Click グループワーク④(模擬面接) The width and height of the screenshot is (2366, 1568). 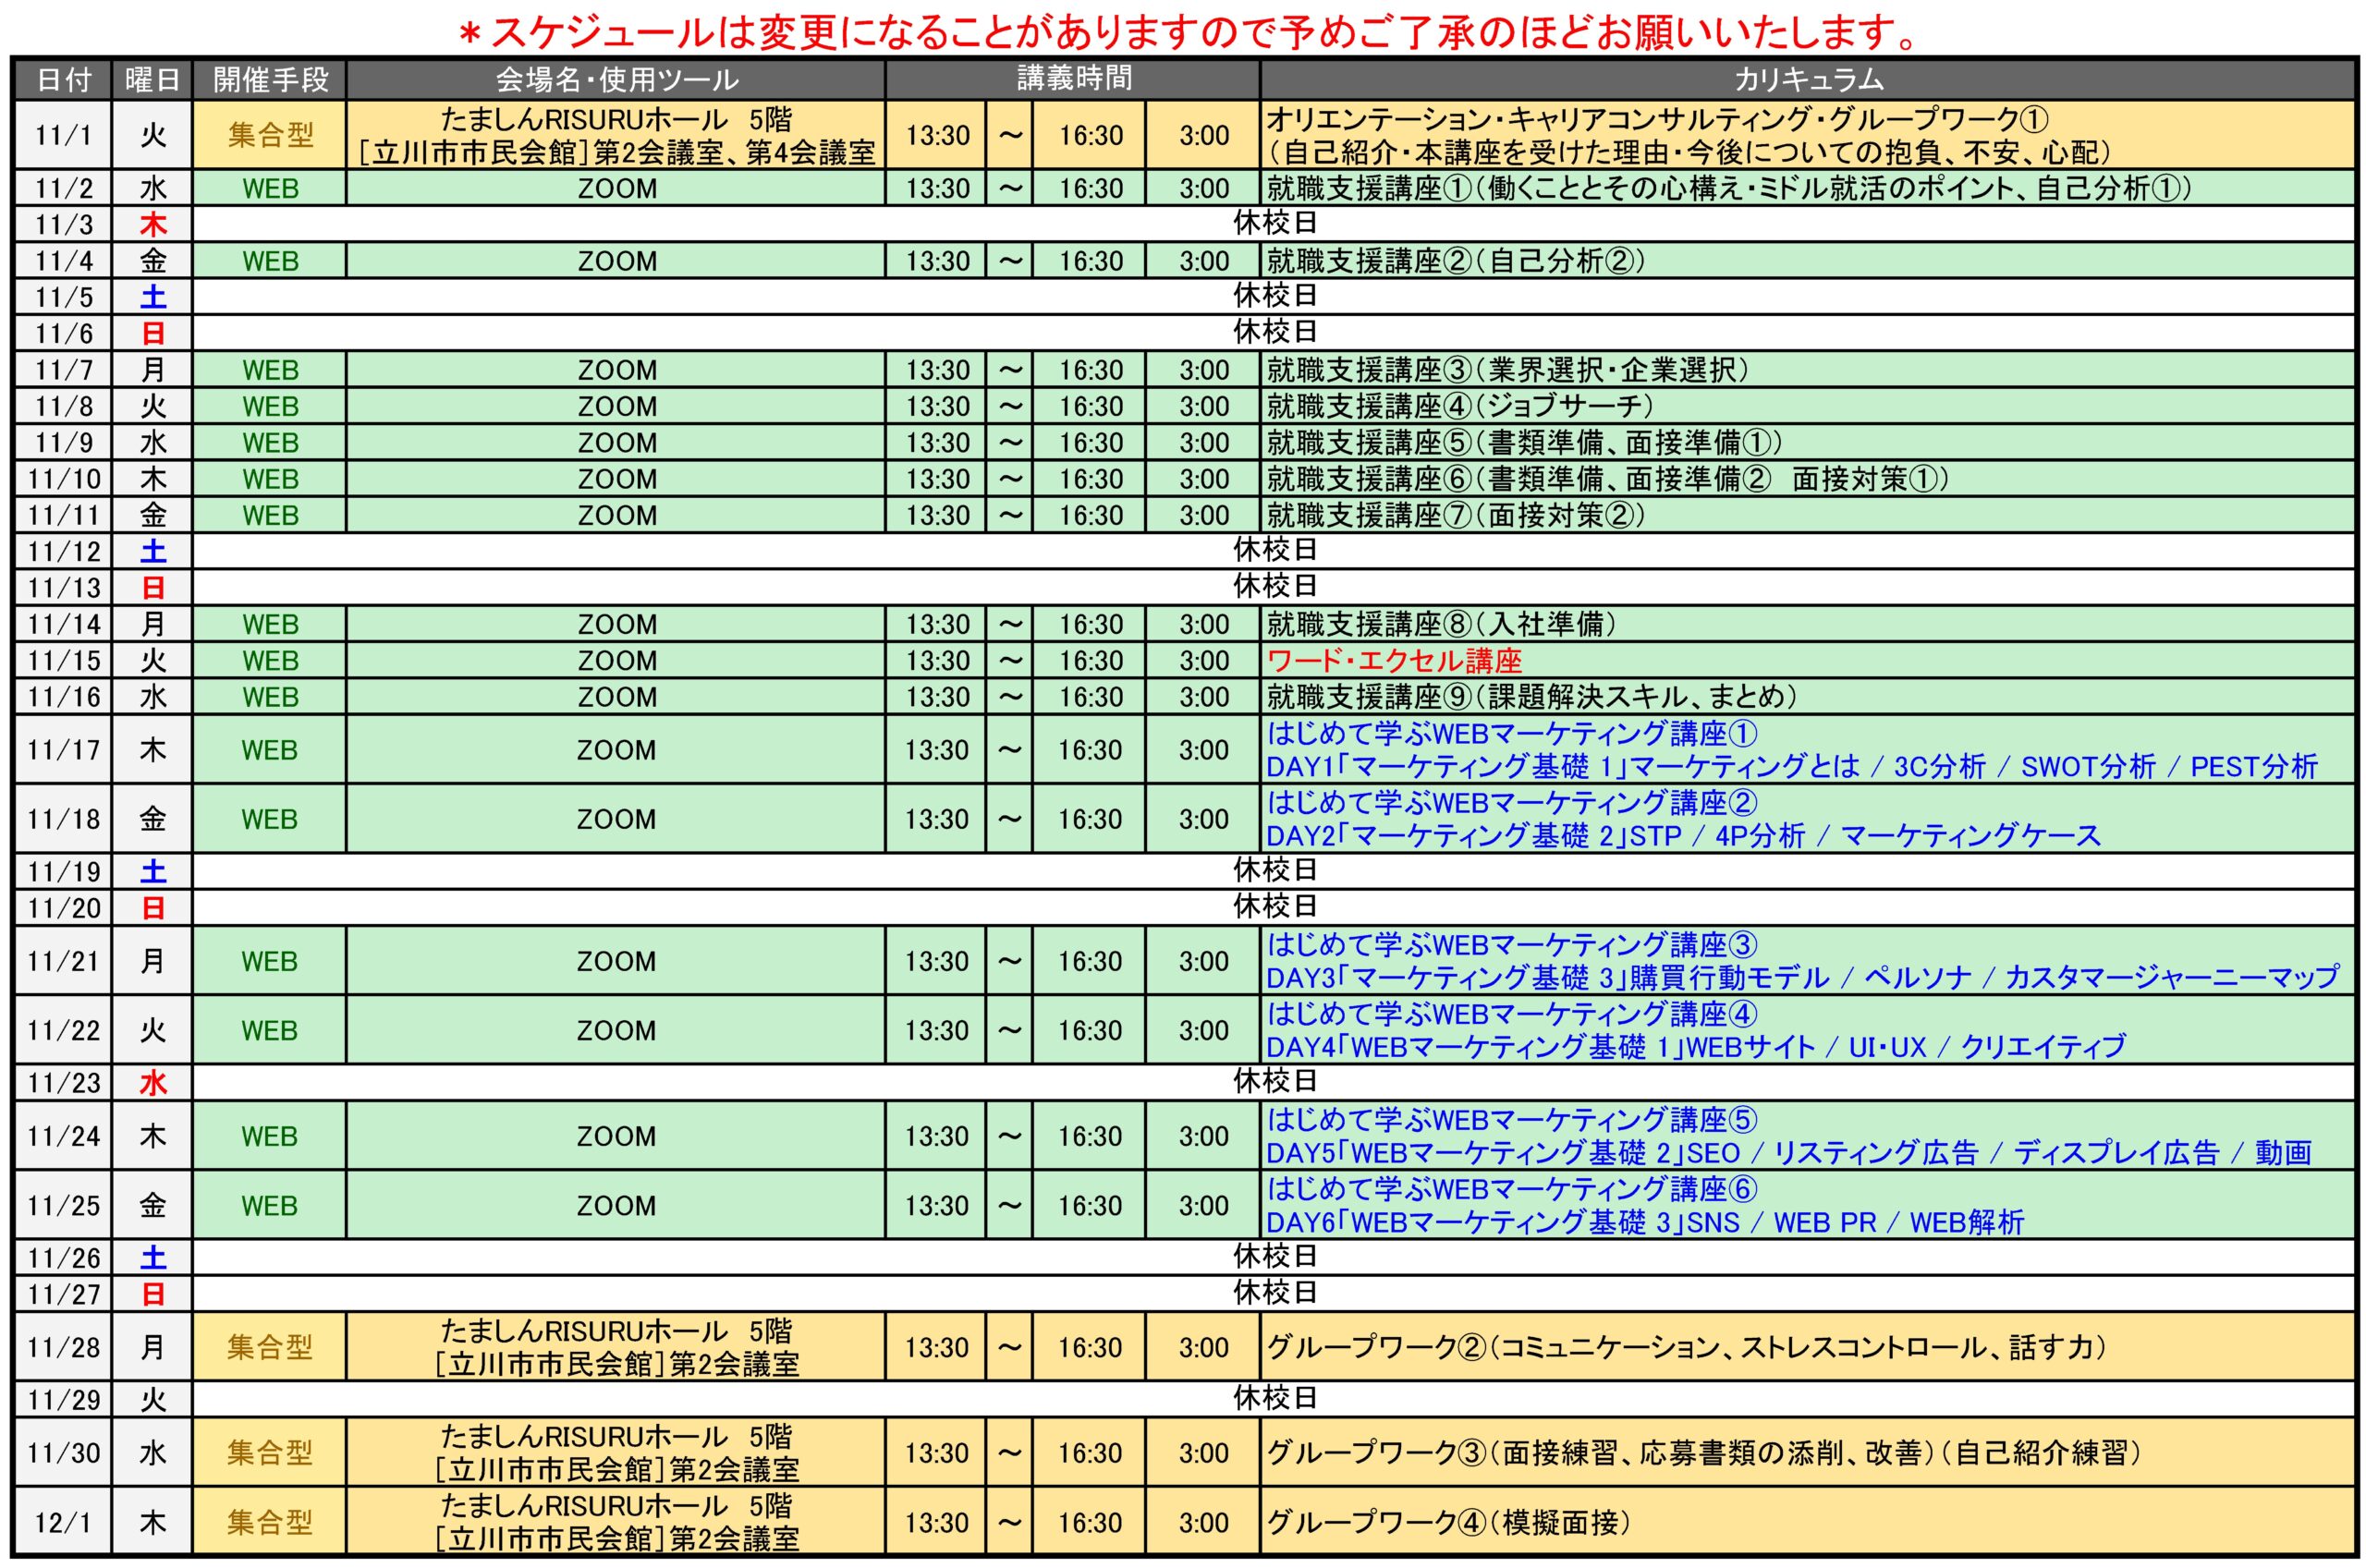coord(1448,1522)
